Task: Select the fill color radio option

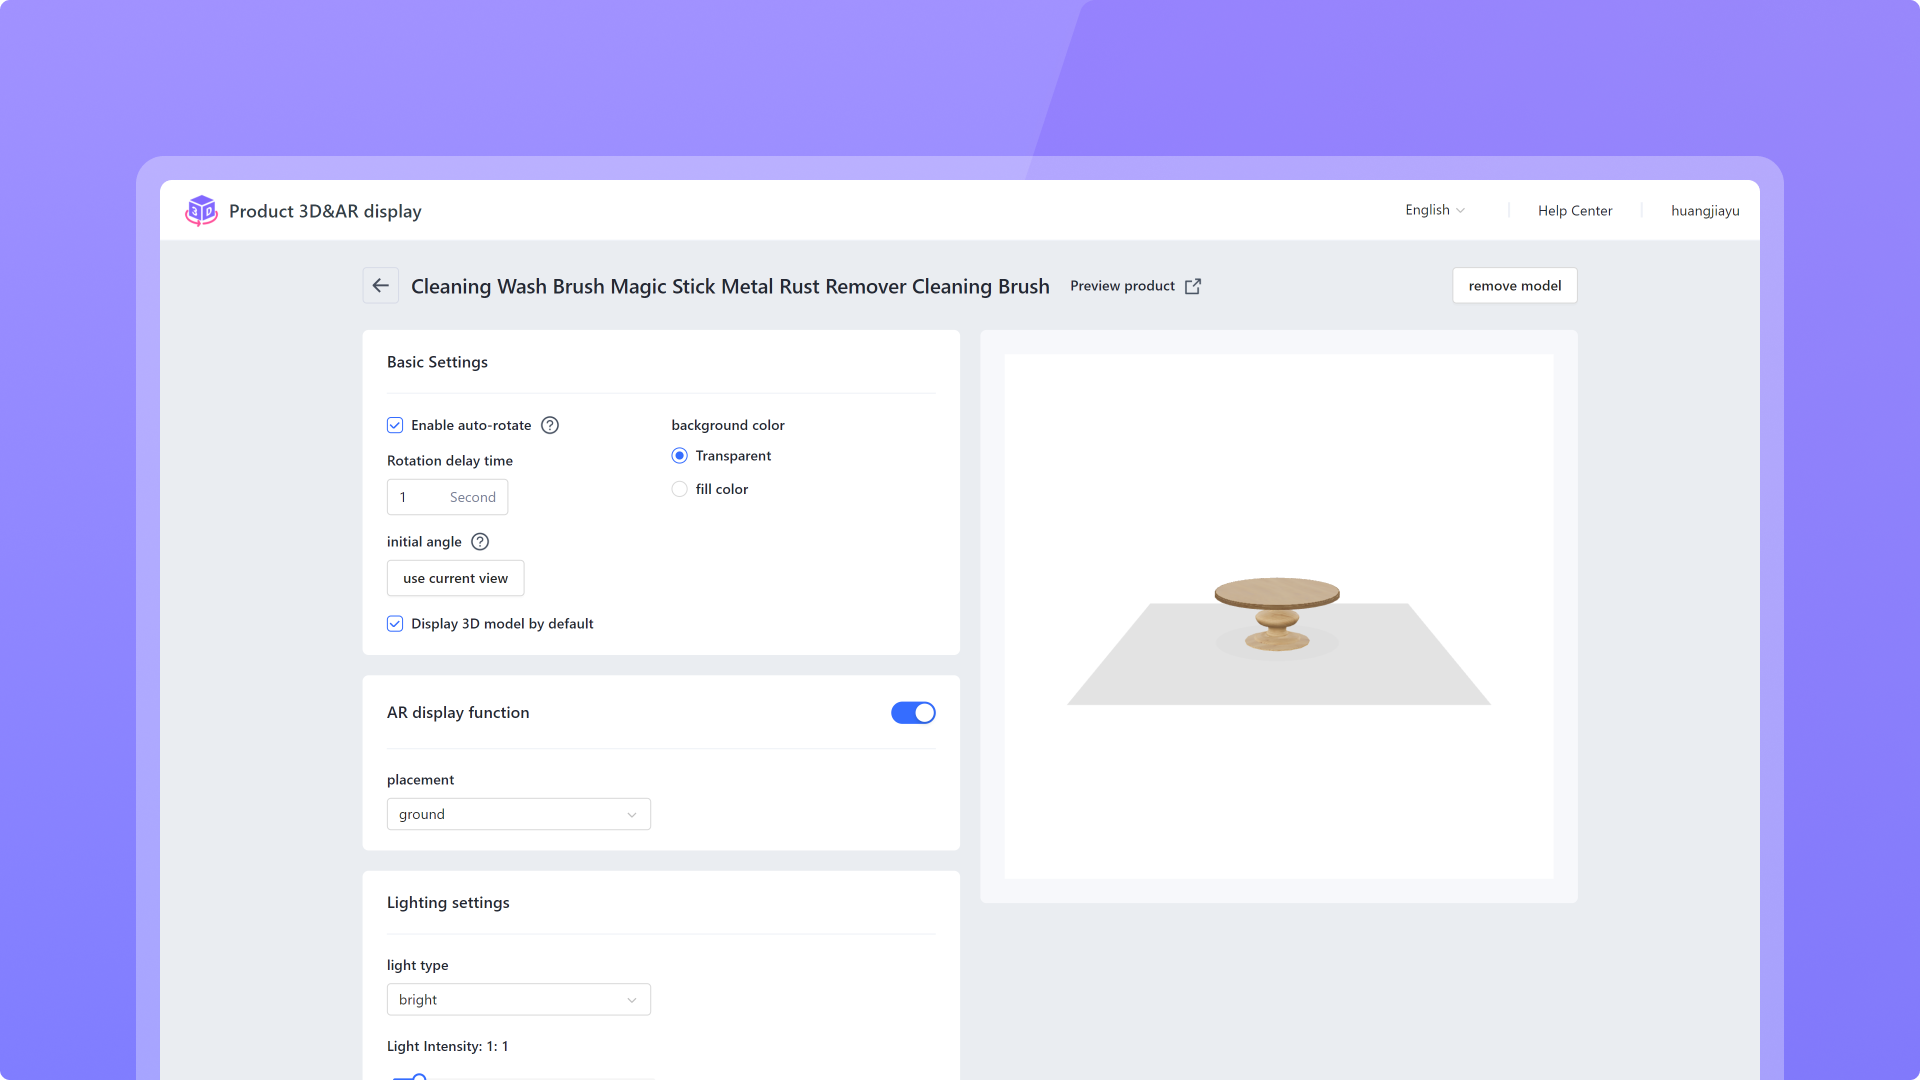Action: (680, 489)
